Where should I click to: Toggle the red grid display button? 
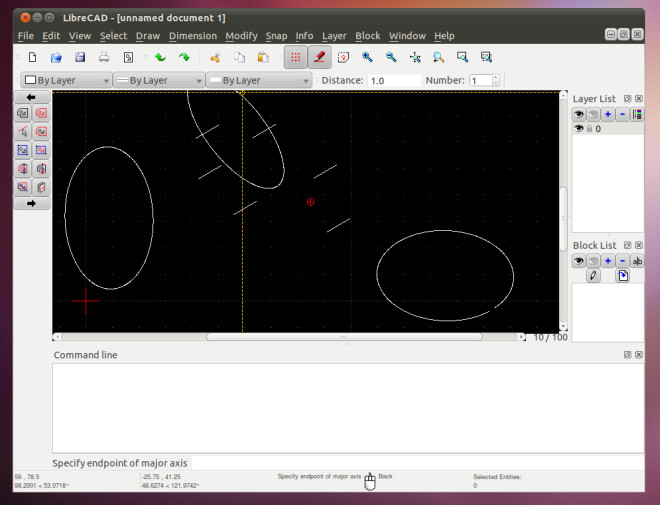pyautogui.click(x=295, y=58)
